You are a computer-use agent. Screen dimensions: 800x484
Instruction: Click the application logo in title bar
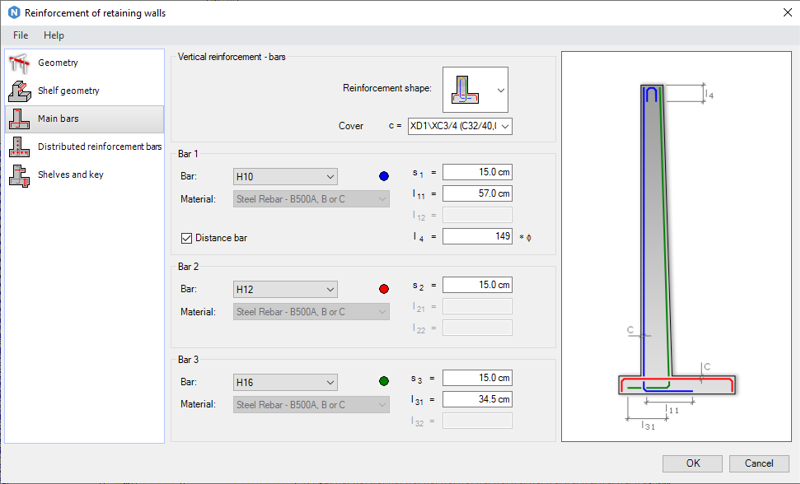point(12,12)
